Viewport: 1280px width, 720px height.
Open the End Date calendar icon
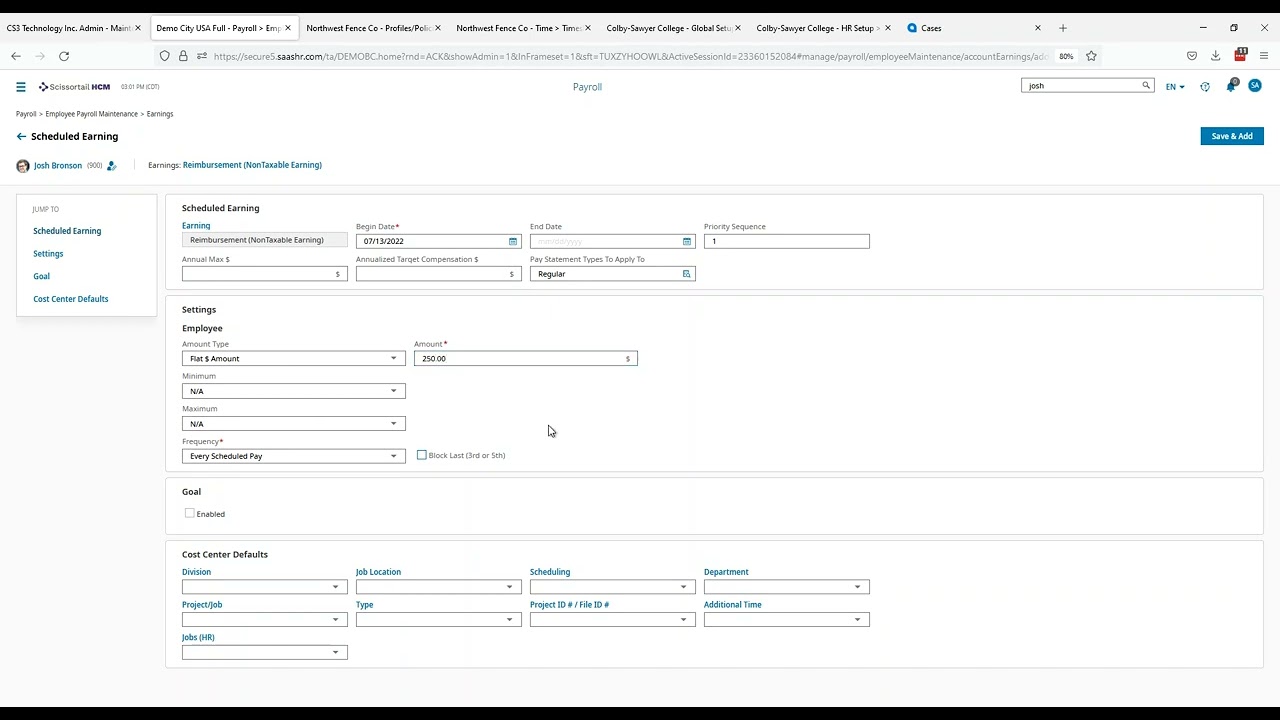pyautogui.click(x=686, y=241)
